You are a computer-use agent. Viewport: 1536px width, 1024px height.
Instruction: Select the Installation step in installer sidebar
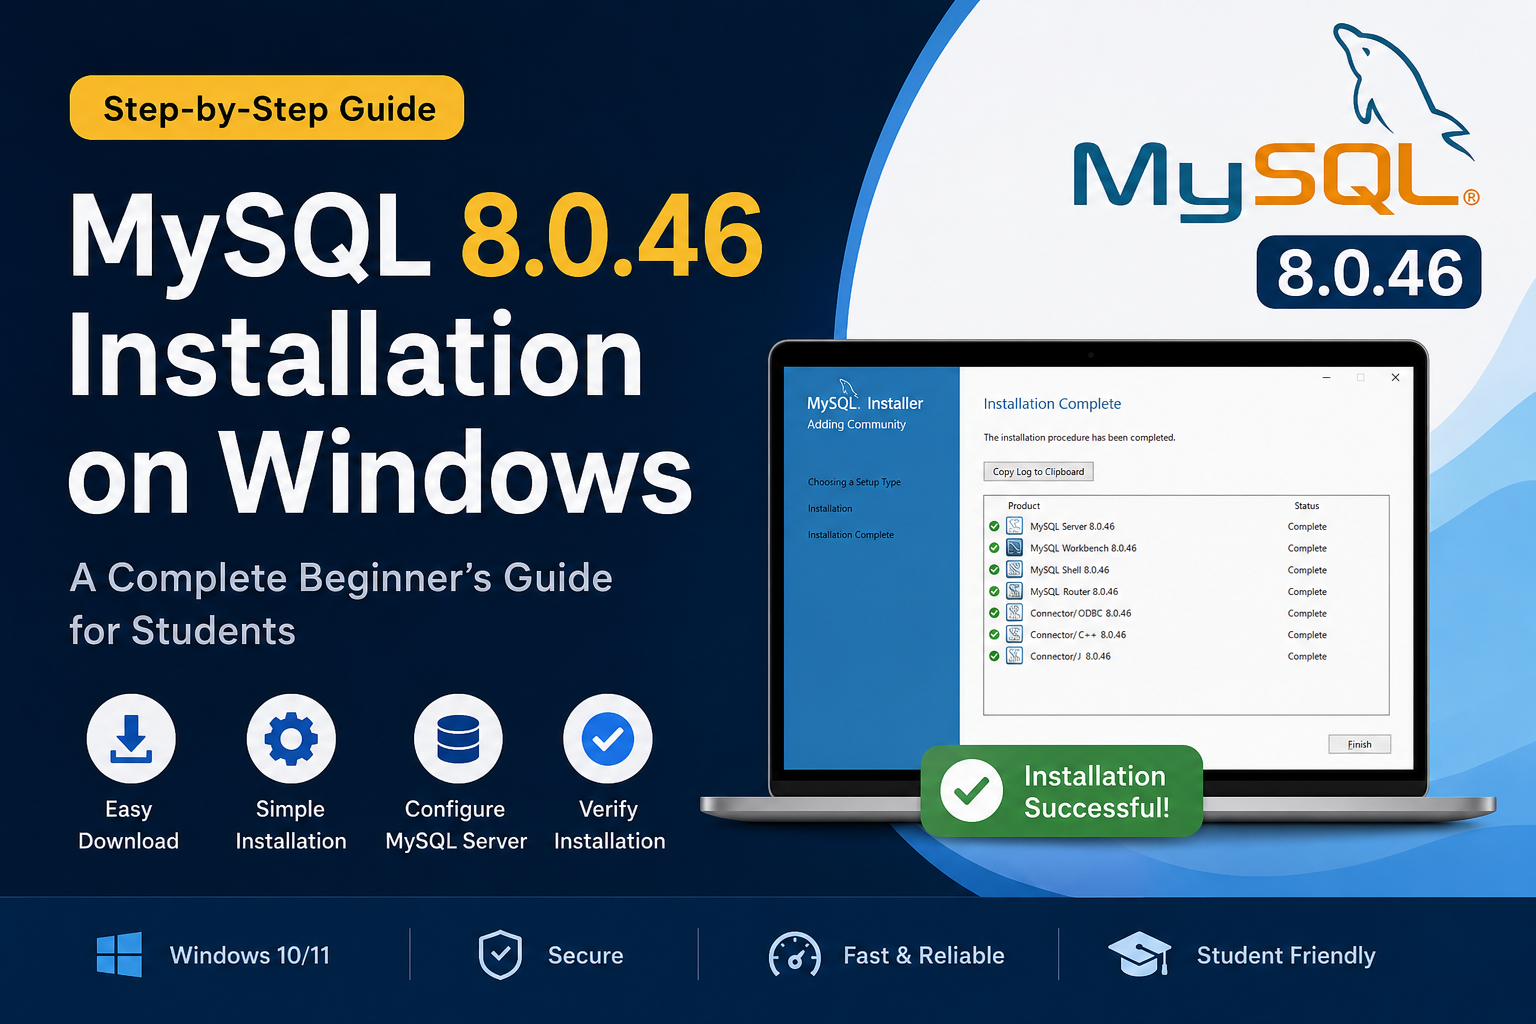tap(830, 509)
